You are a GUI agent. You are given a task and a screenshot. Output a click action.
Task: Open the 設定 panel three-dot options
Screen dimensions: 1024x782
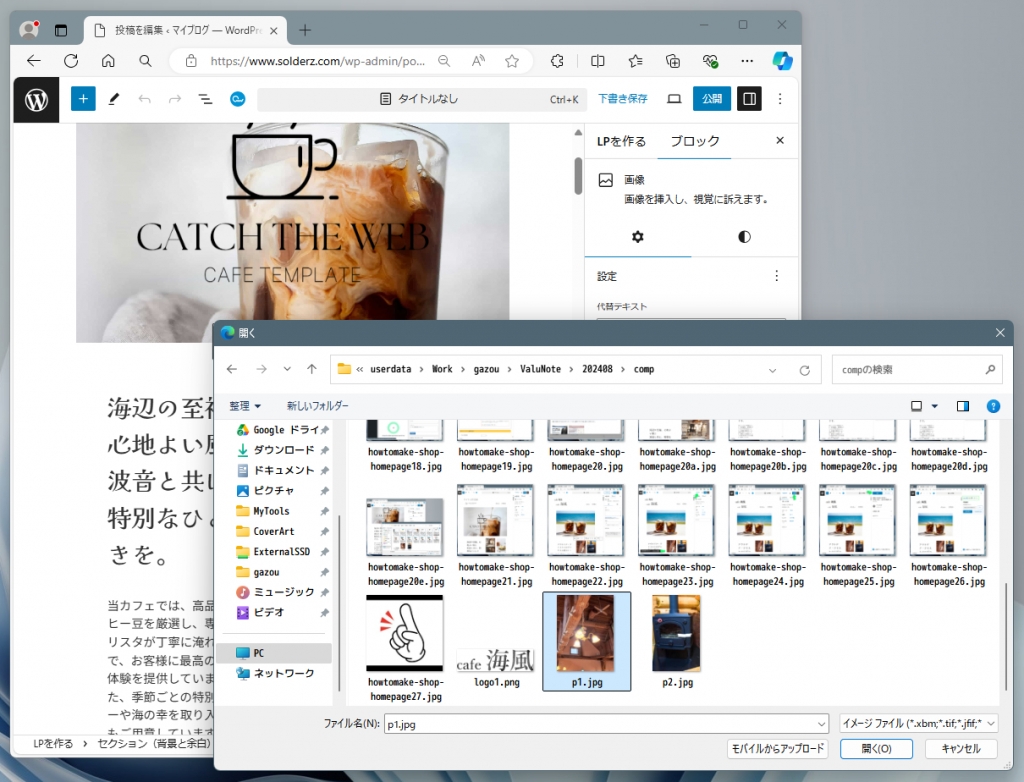pyautogui.click(x=776, y=276)
